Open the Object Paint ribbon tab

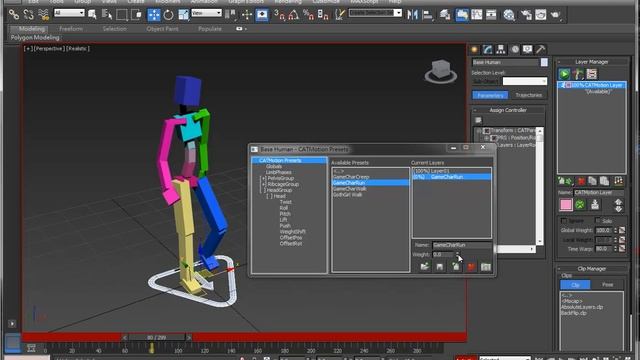pyautogui.click(x=162, y=29)
